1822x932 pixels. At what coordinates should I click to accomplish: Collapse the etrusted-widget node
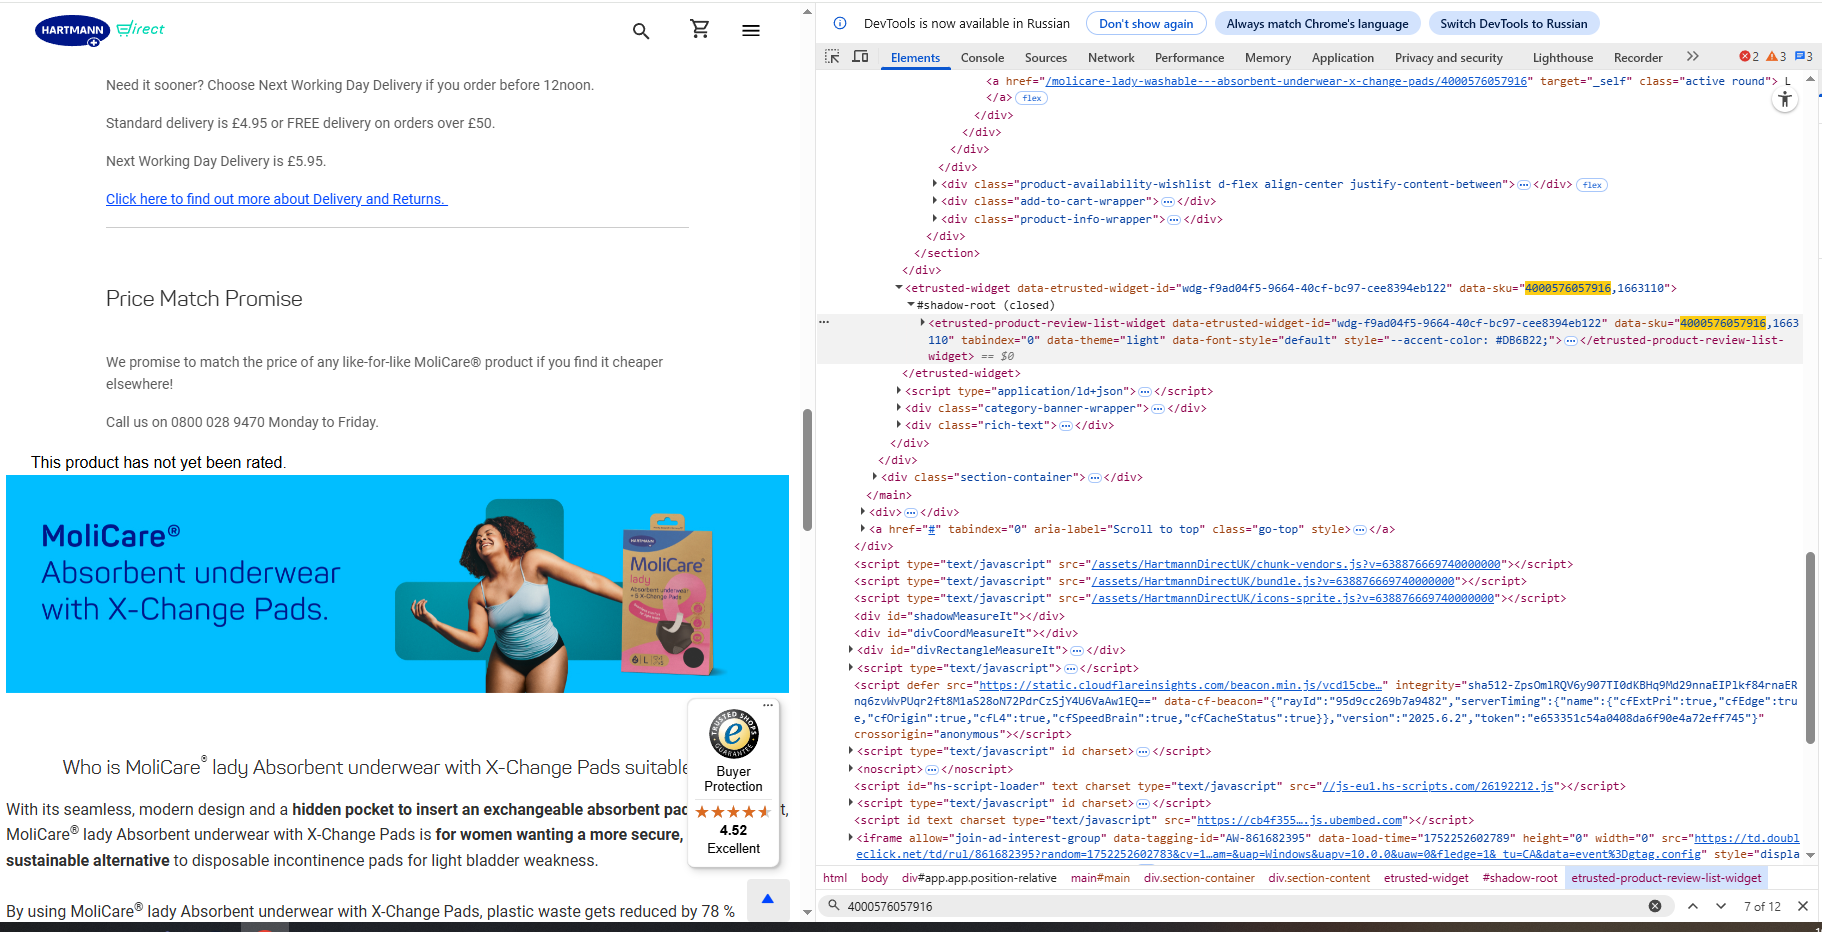click(x=899, y=288)
